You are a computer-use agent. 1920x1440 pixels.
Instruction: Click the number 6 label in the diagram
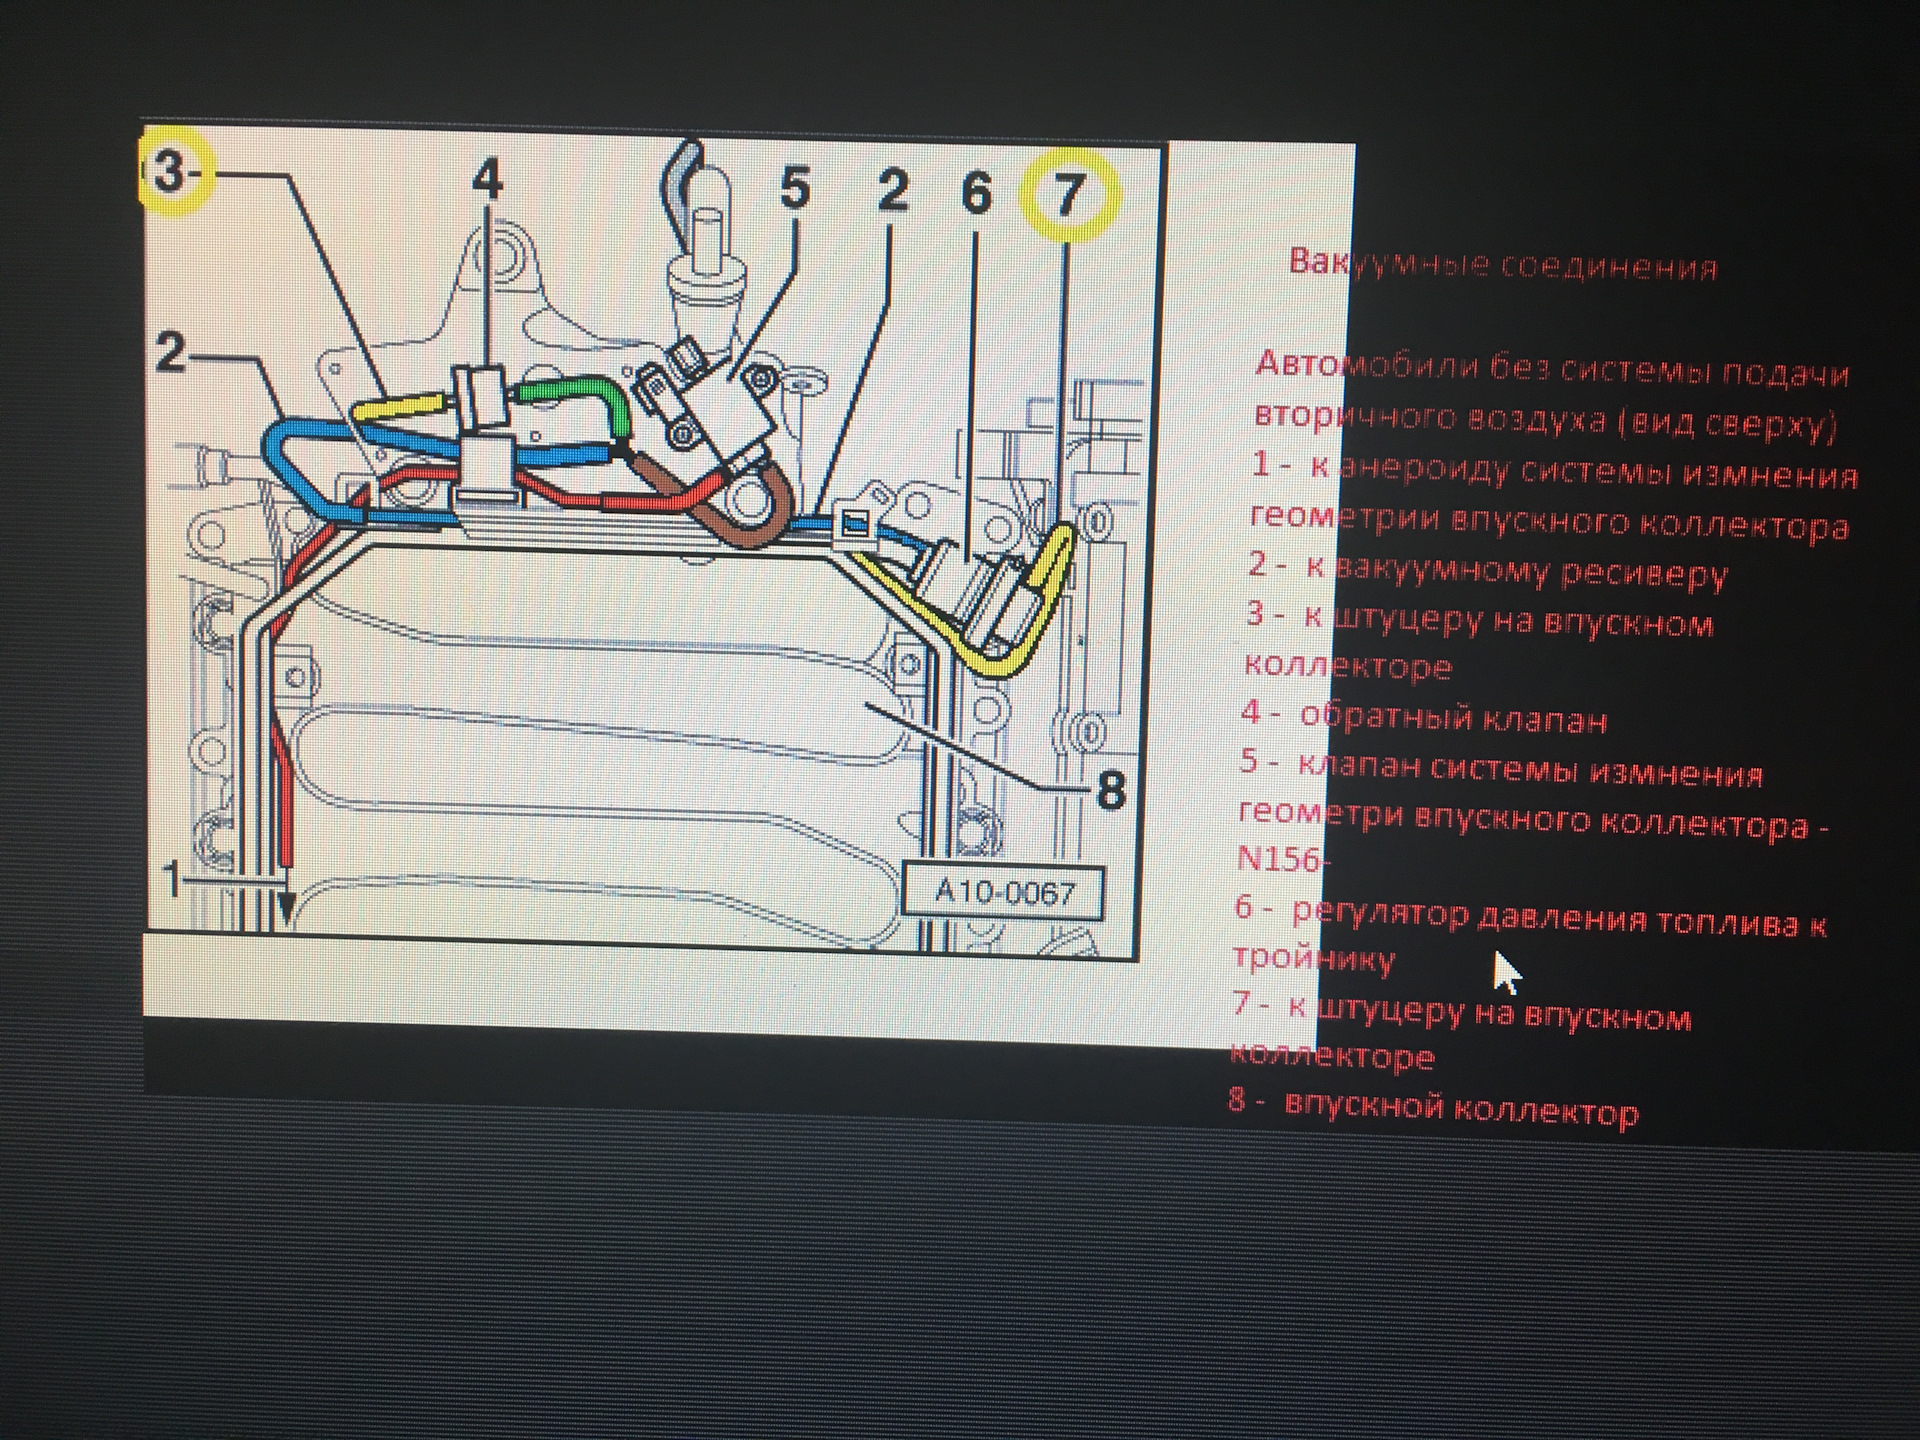[976, 192]
